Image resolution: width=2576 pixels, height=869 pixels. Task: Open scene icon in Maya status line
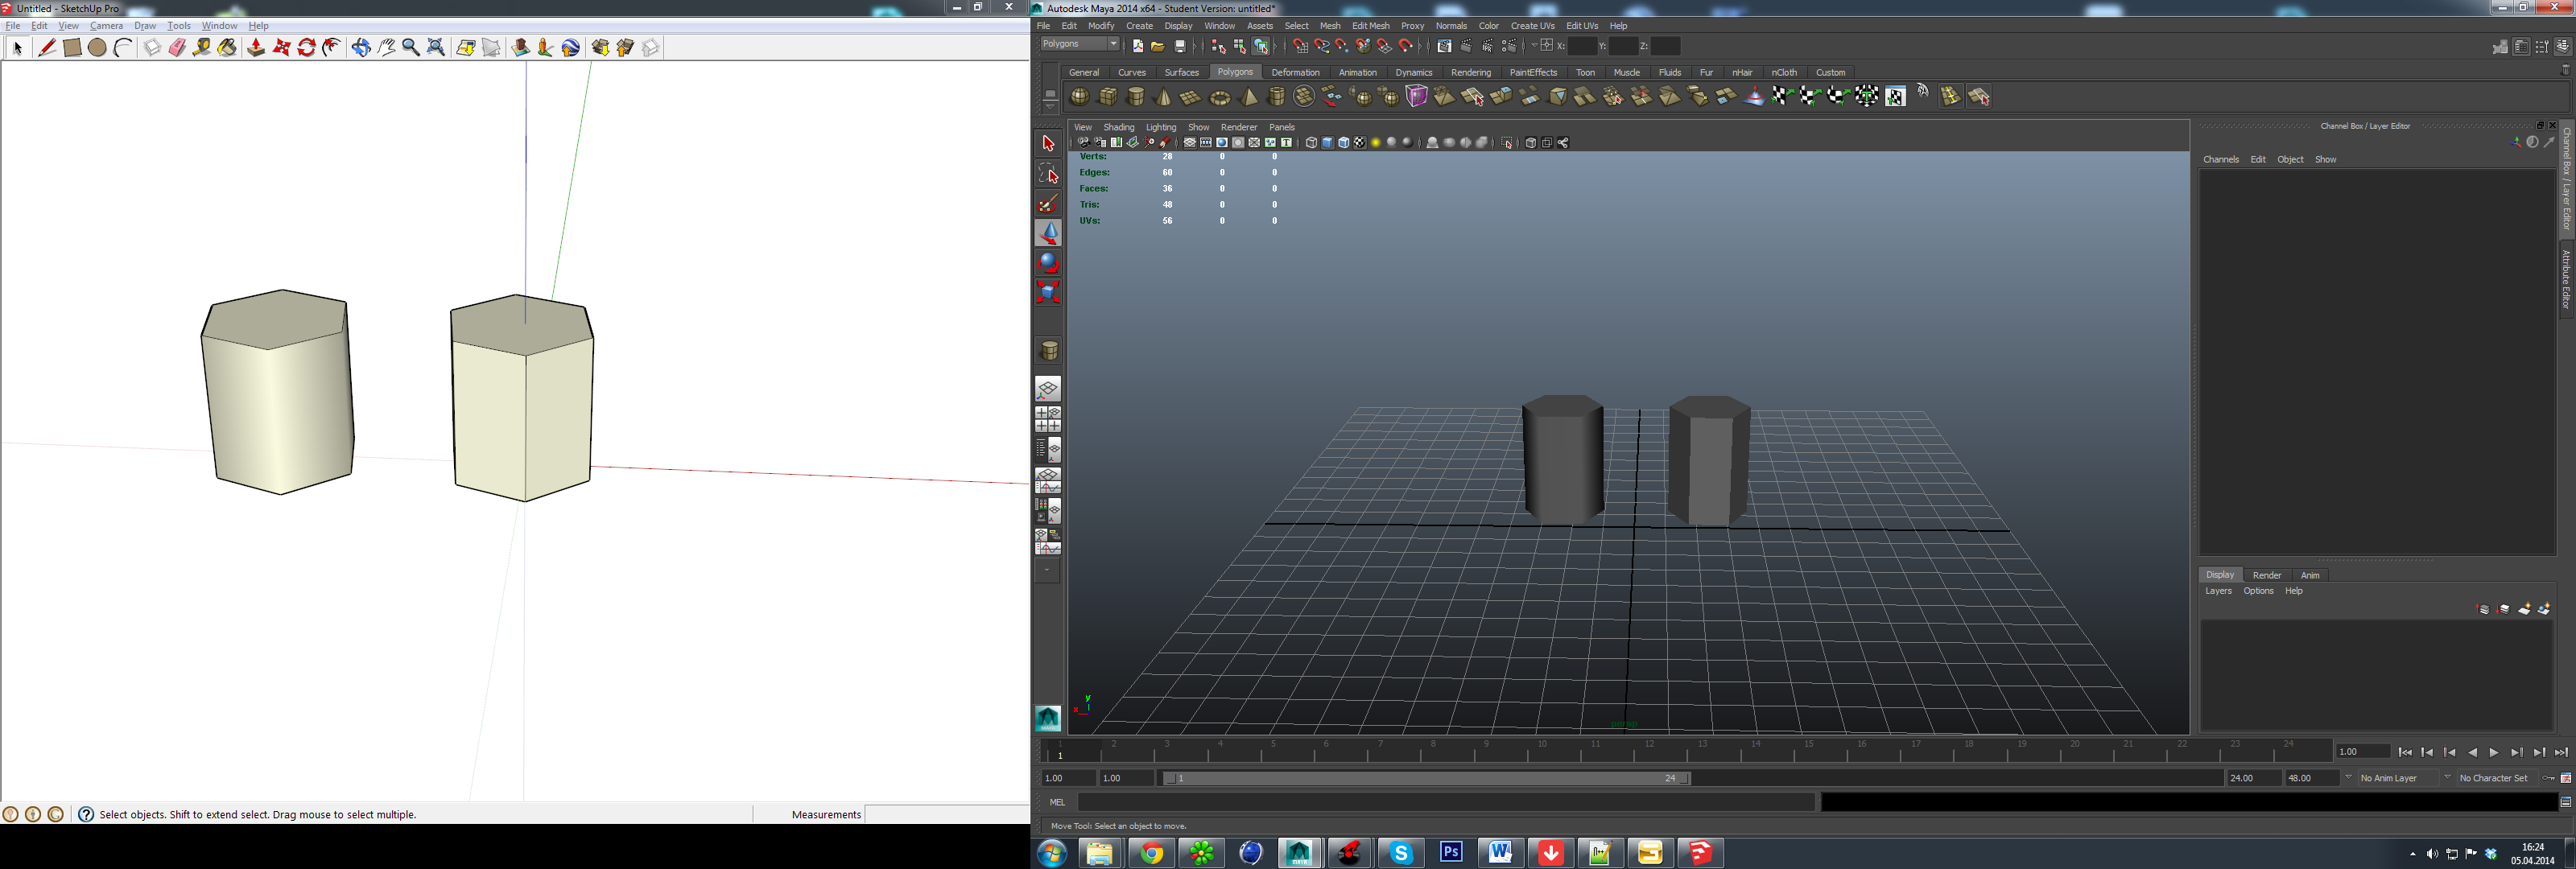click(x=1158, y=46)
